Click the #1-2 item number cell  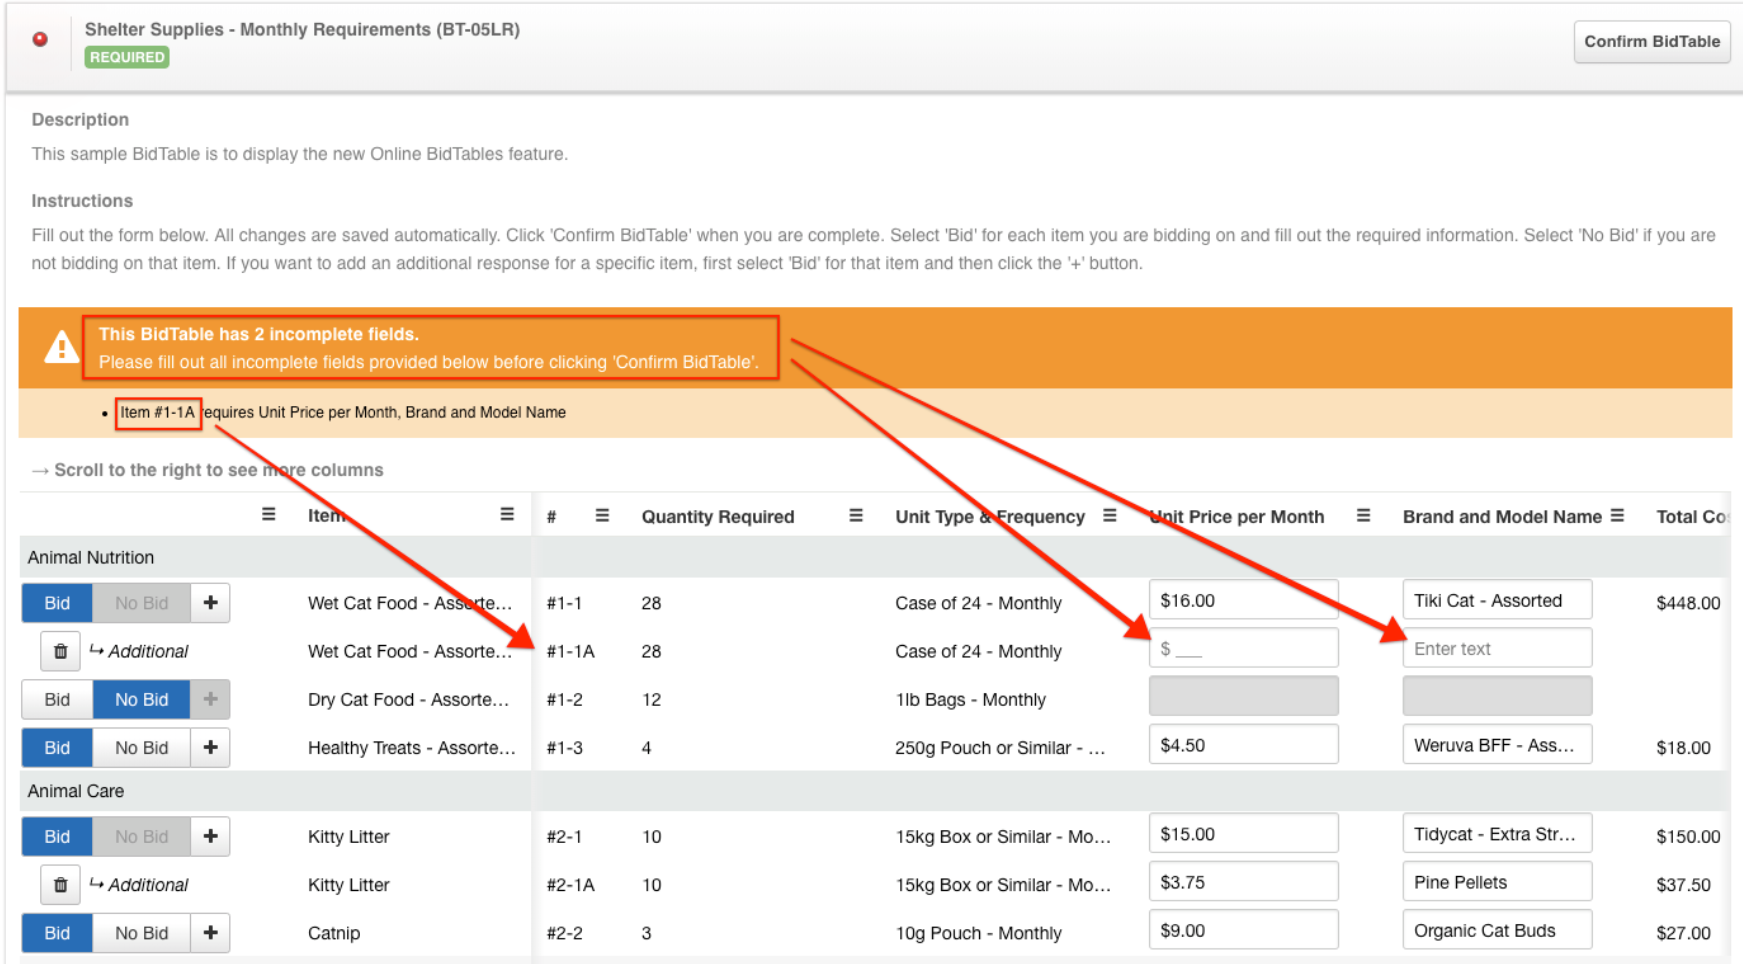(564, 700)
